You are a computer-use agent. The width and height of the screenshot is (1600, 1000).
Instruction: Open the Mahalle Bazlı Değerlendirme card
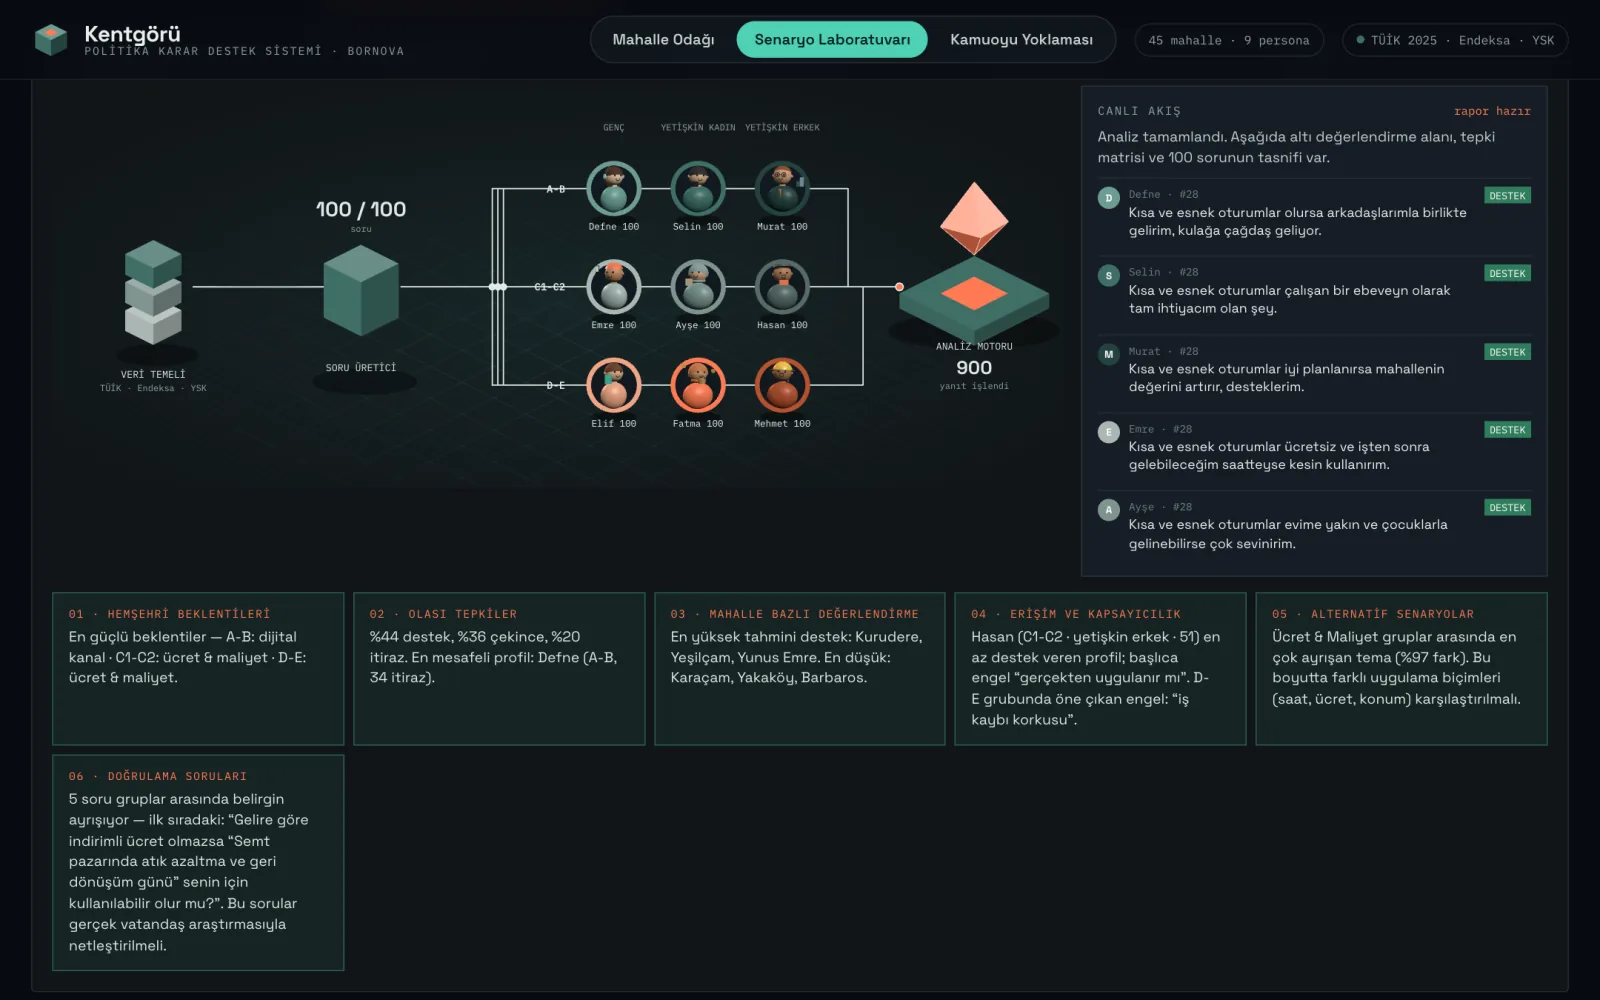[x=800, y=669]
